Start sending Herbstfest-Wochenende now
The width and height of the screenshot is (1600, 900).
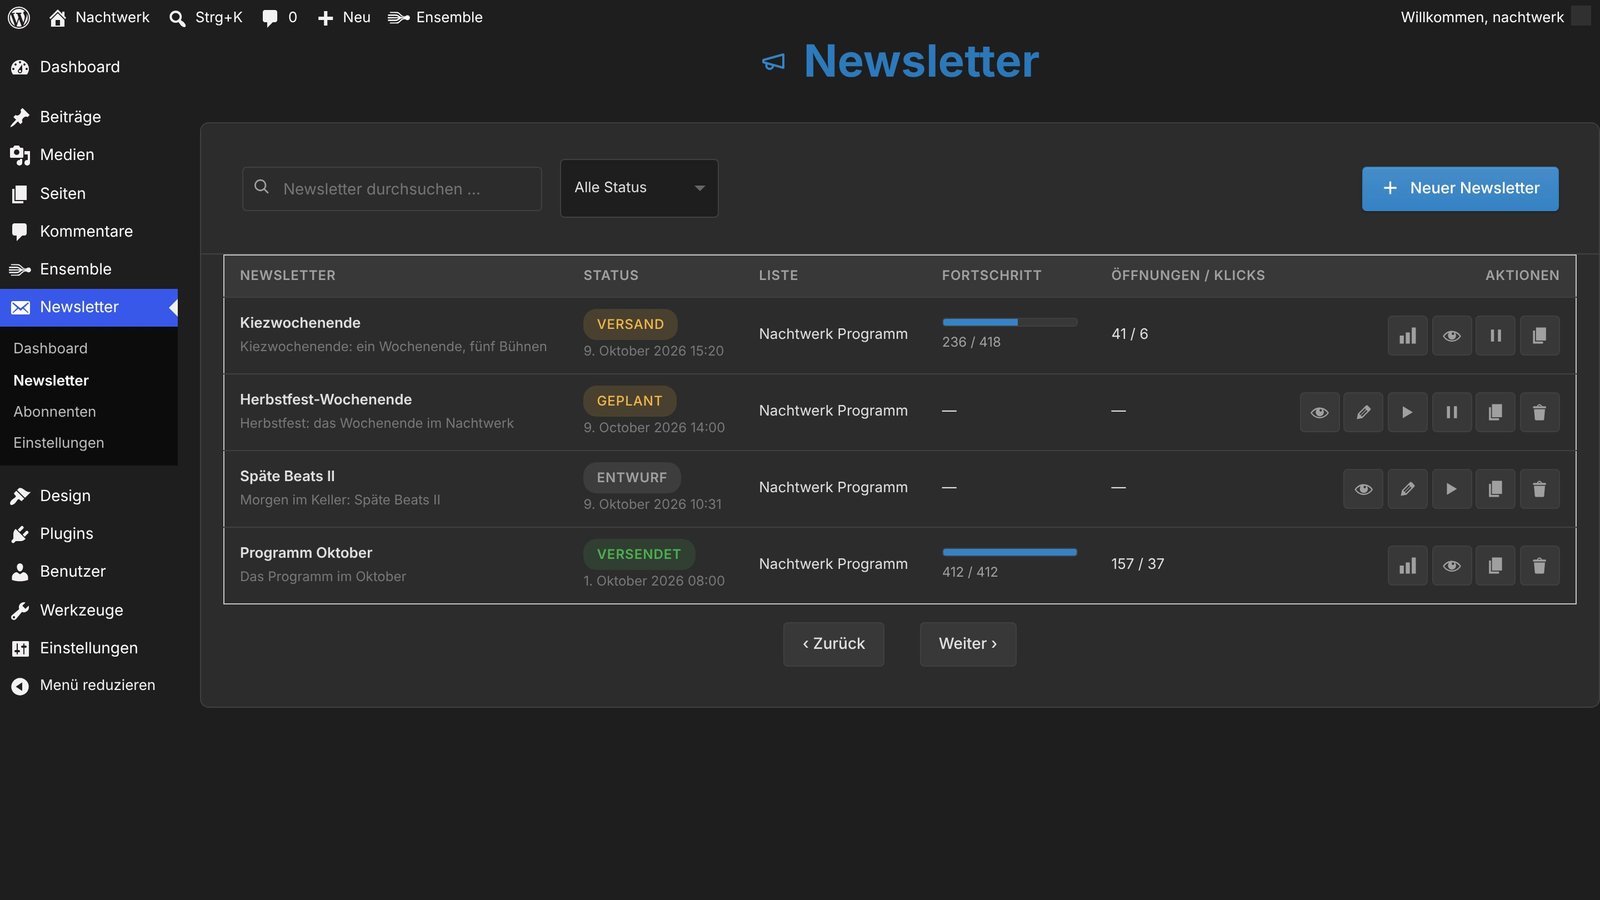click(x=1407, y=412)
